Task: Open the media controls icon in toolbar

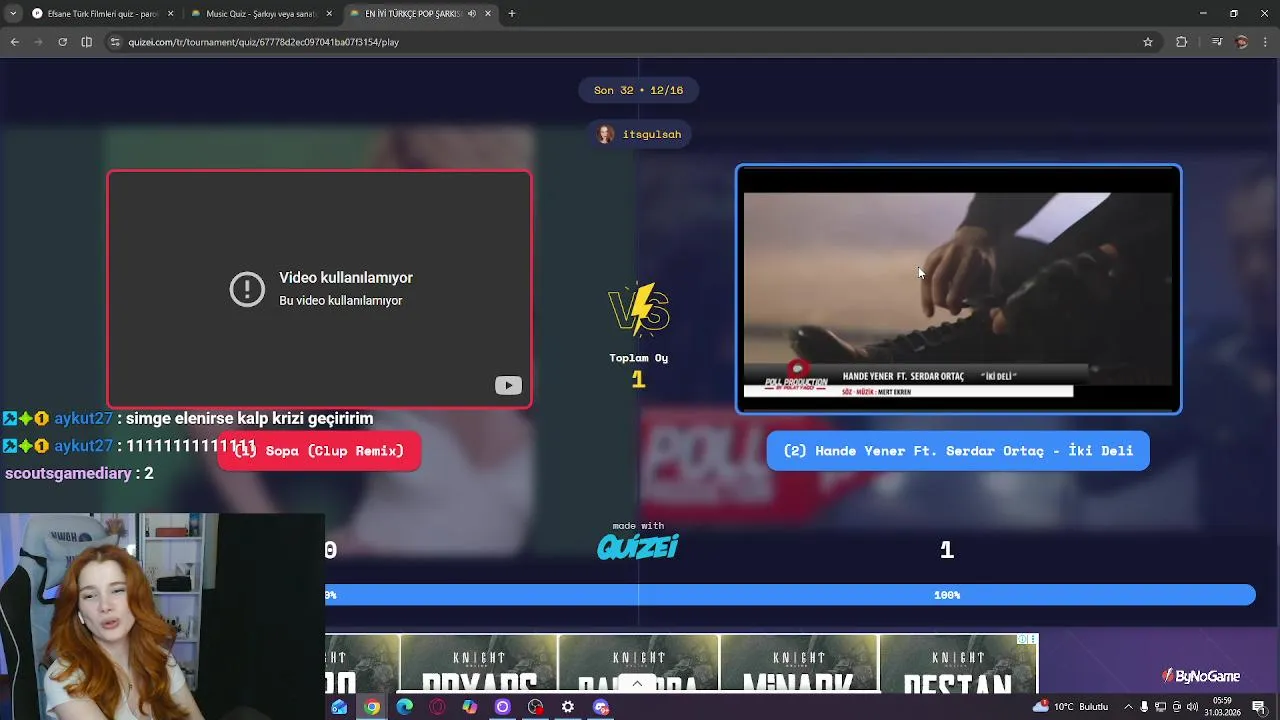Action: pyautogui.click(x=1217, y=42)
